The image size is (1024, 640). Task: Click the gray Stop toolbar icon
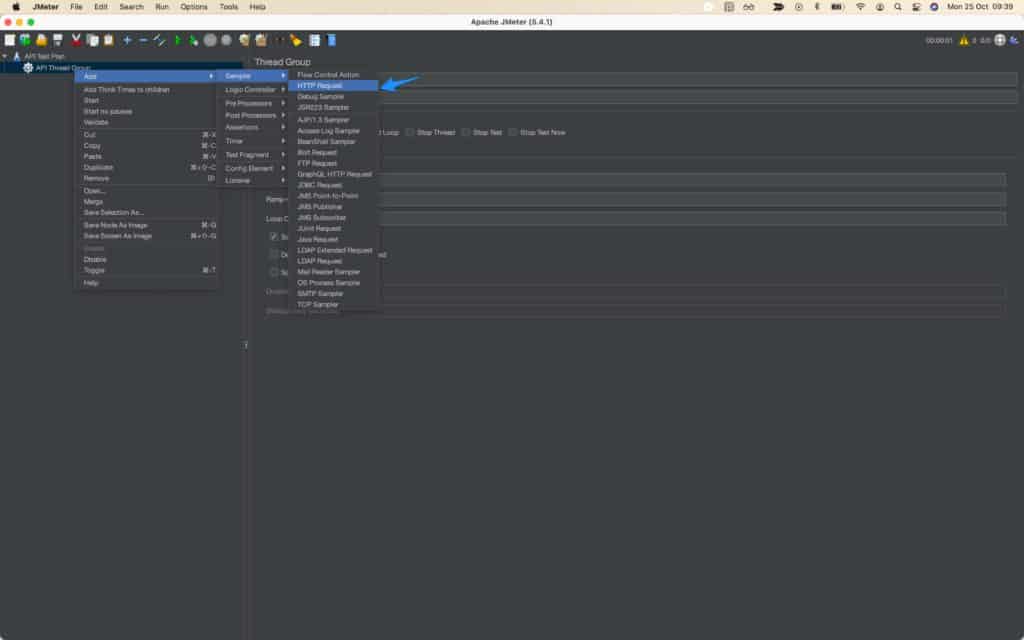[210, 40]
